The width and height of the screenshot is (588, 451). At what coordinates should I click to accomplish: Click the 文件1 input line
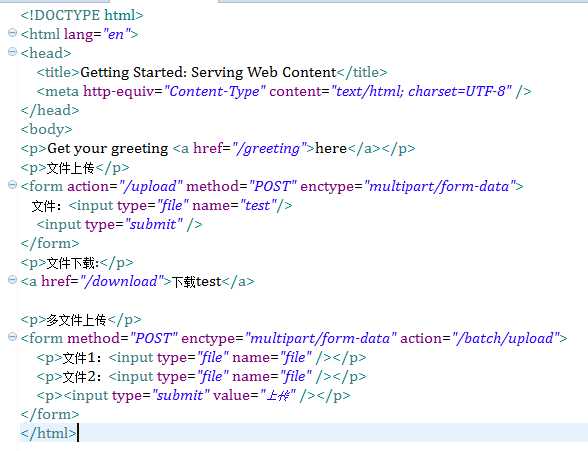(x=201, y=358)
